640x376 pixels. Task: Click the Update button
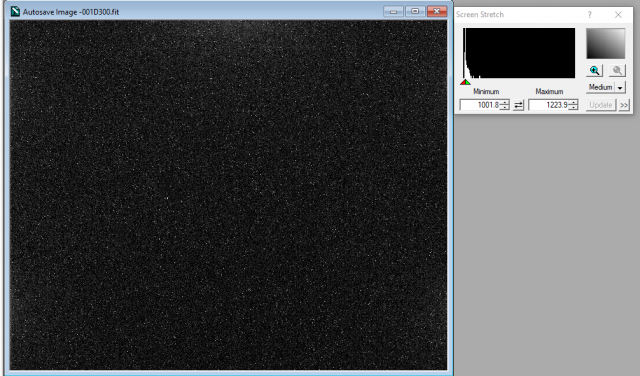[x=601, y=105]
